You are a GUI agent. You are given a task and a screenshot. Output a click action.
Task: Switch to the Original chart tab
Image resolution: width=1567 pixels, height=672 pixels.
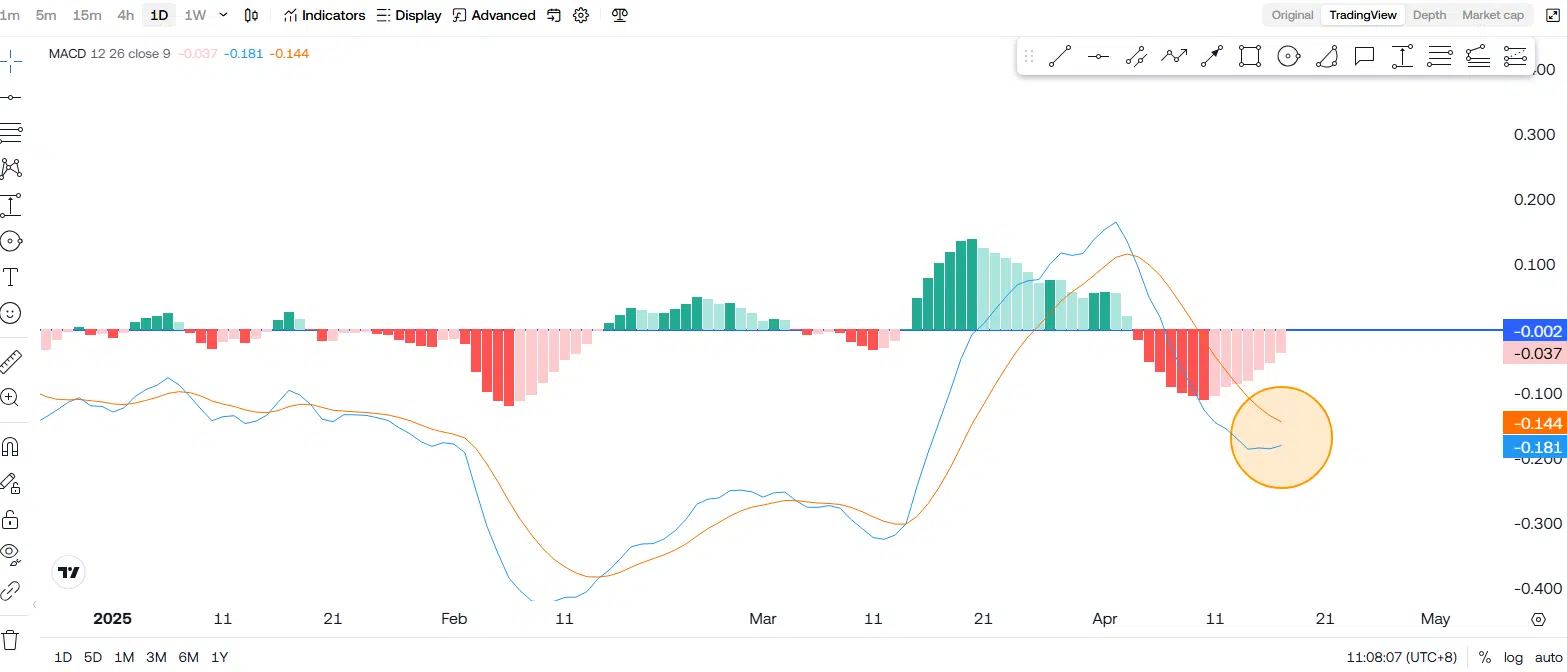1292,15
